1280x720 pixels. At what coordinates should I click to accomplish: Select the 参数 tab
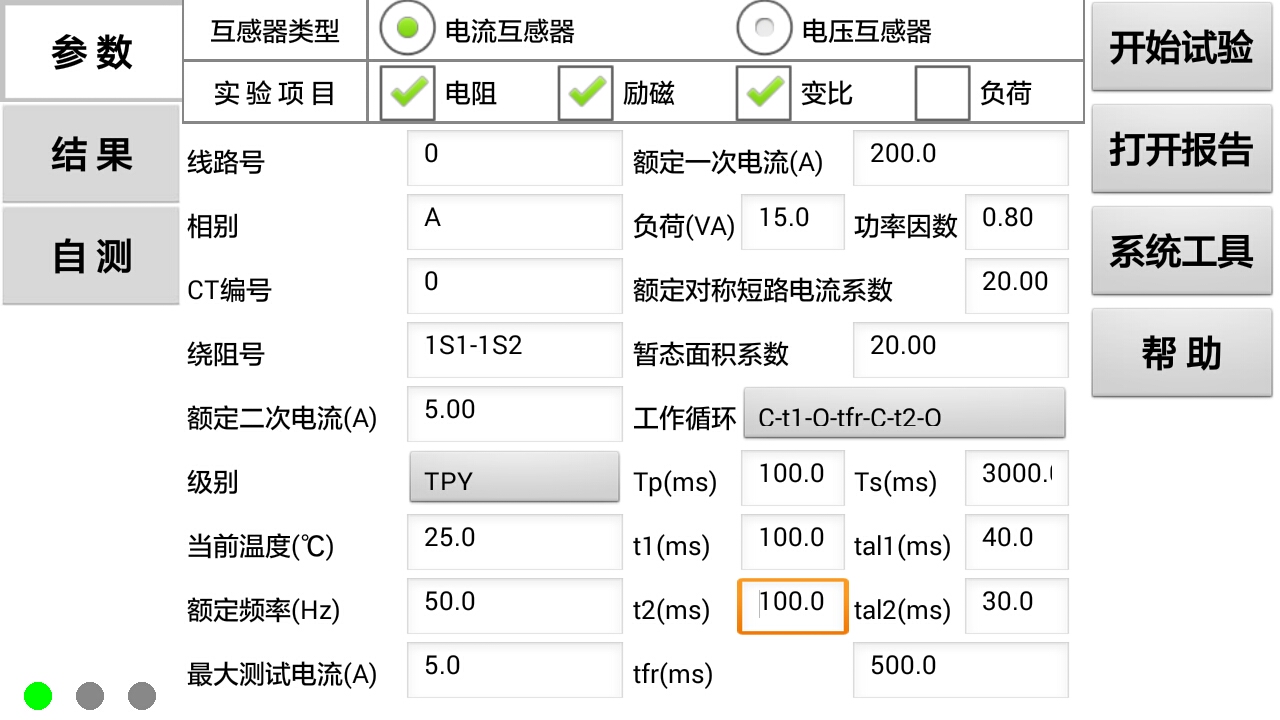click(92, 52)
